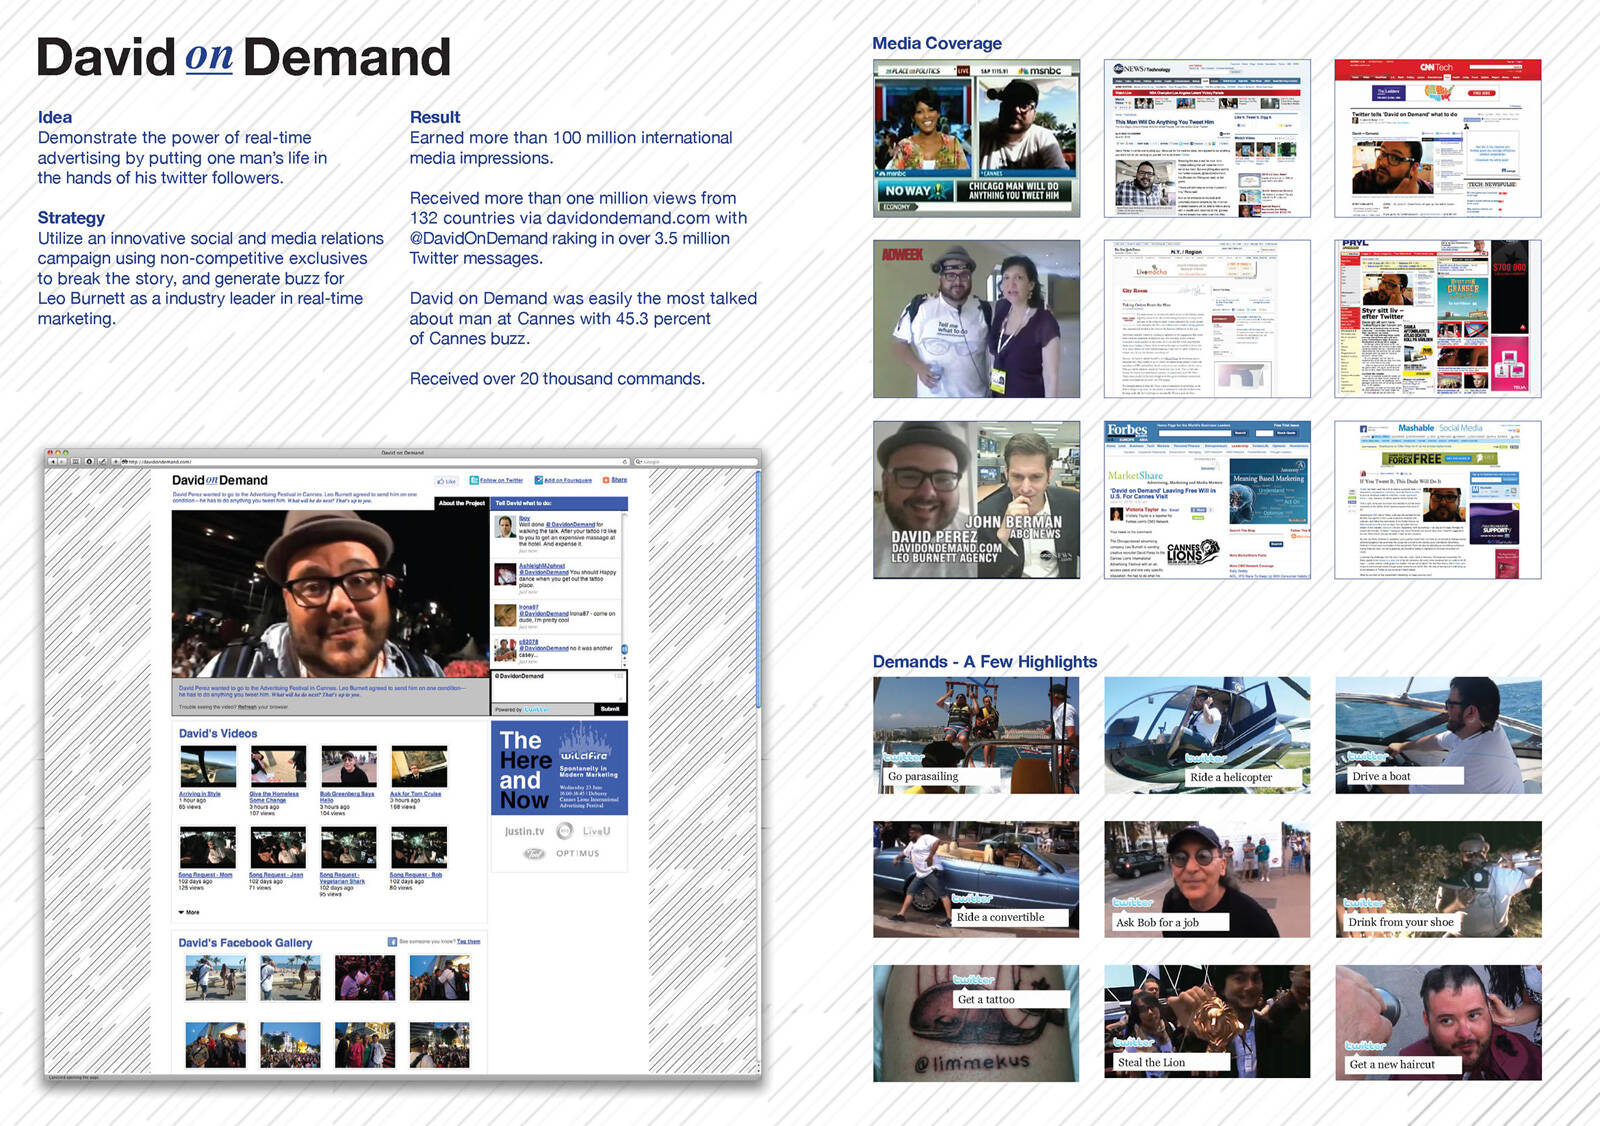Click the Ford oval sponsor logo
Screen dimensions: 1600x1126
click(534, 854)
